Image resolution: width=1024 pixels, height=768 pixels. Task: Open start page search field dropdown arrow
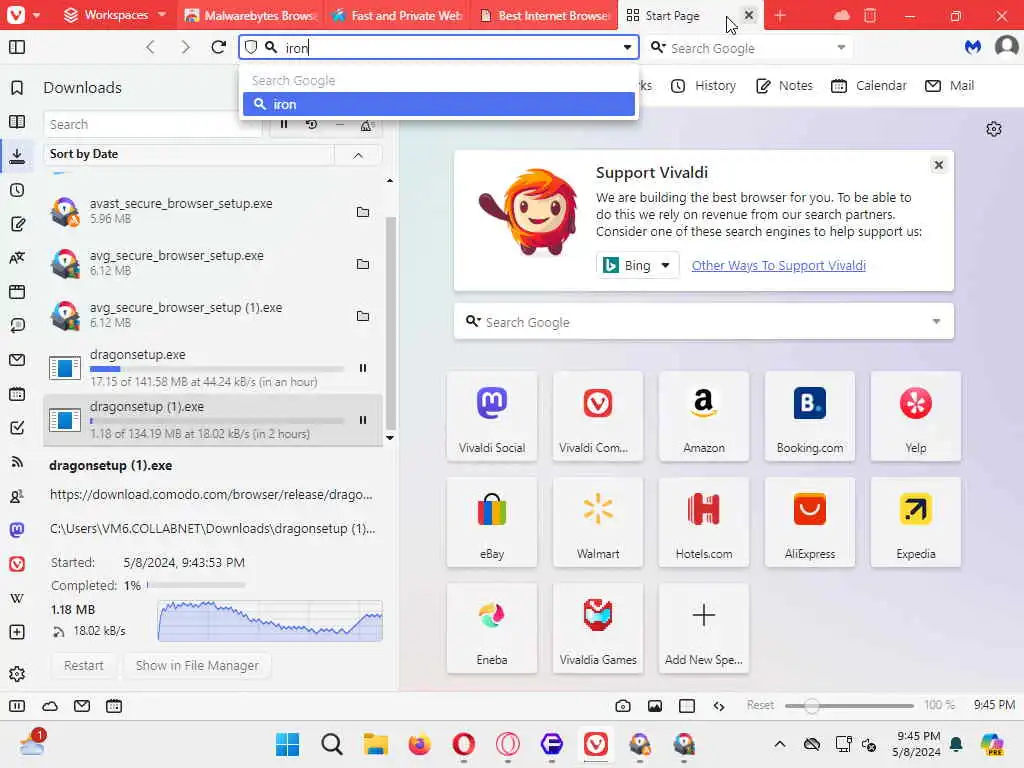936,321
